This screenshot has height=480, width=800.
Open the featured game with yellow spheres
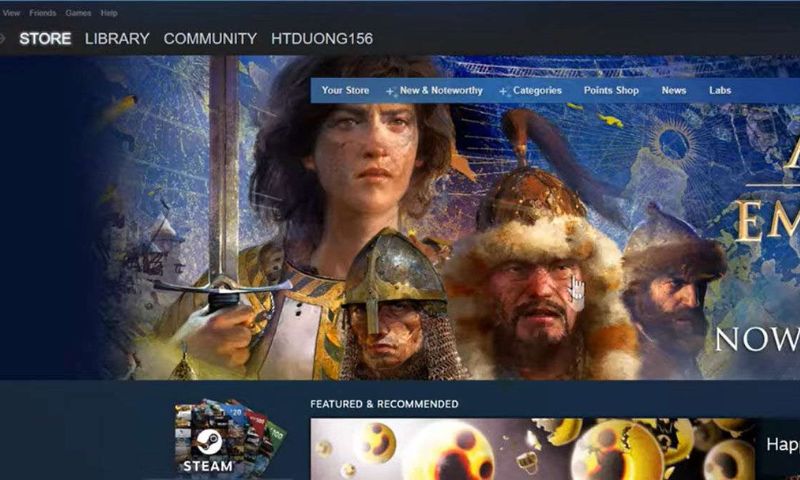pyautogui.click(x=533, y=449)
